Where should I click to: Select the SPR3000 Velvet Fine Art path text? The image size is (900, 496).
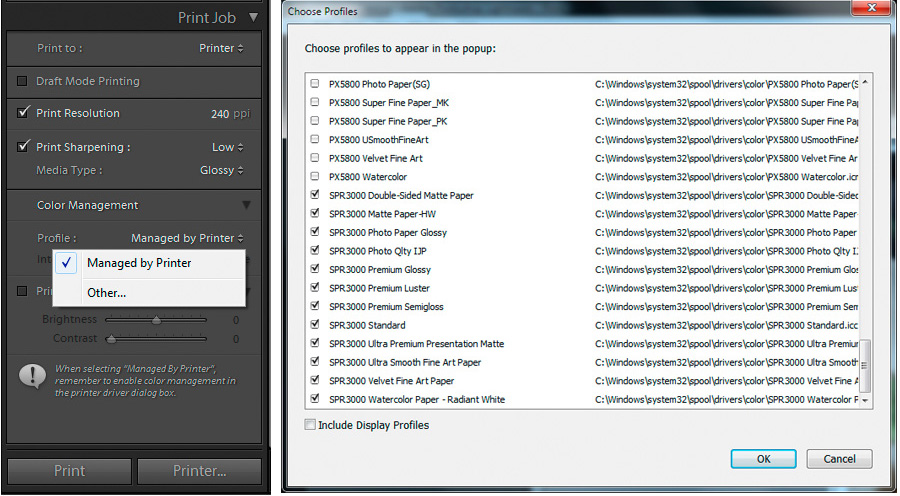726,381
